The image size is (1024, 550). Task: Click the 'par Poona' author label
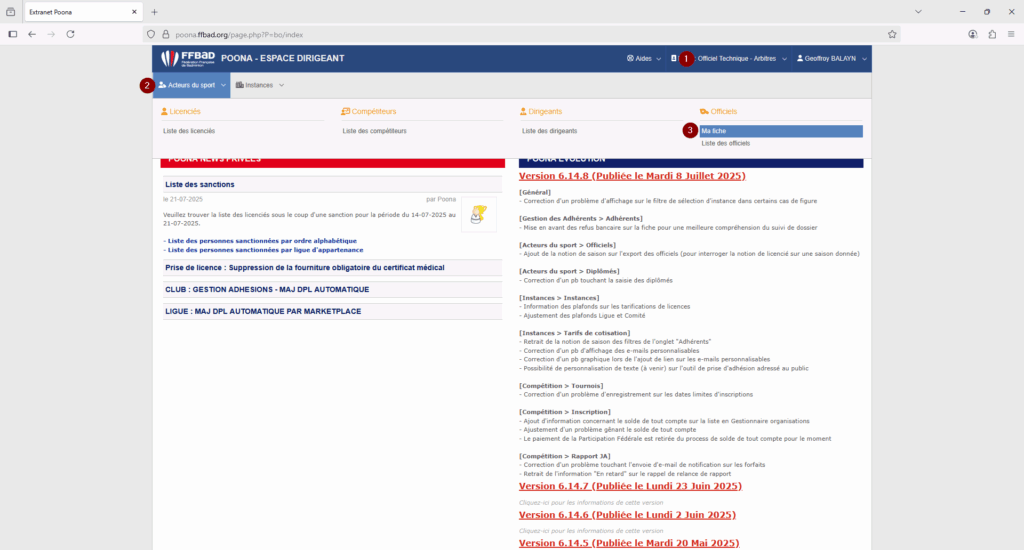click(x=441, y=199)
